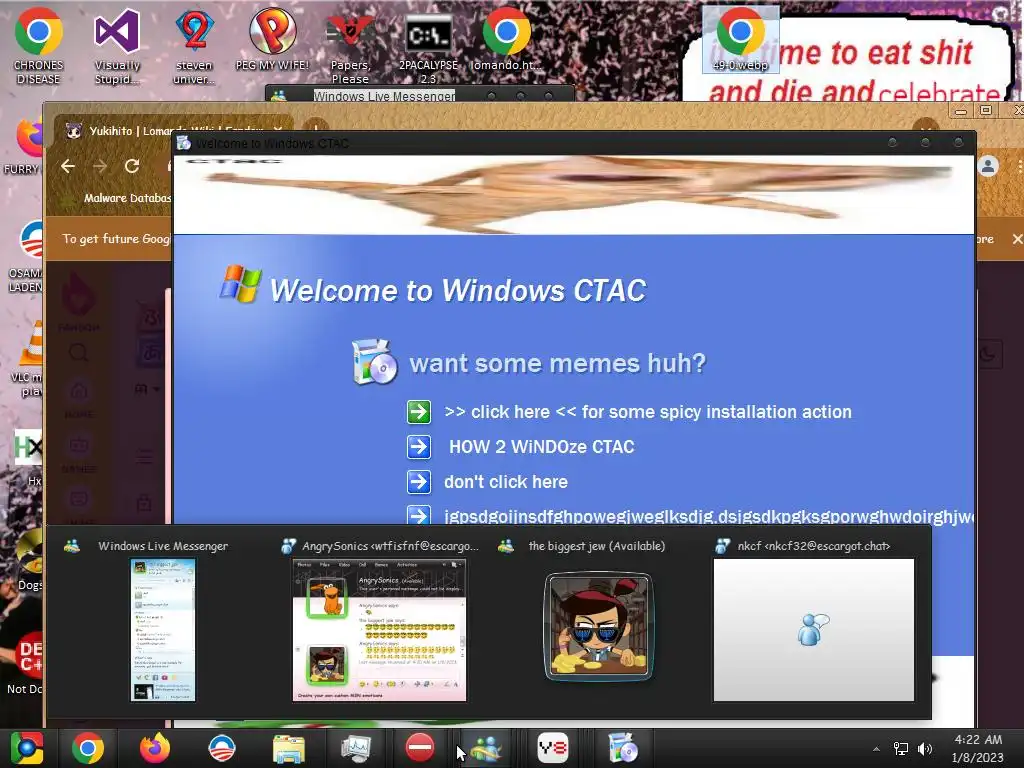Open the VLC media player desktop icon
The height and width of the screenshot is (768, 1024).
pyautogui.click(x=27, y=358)
